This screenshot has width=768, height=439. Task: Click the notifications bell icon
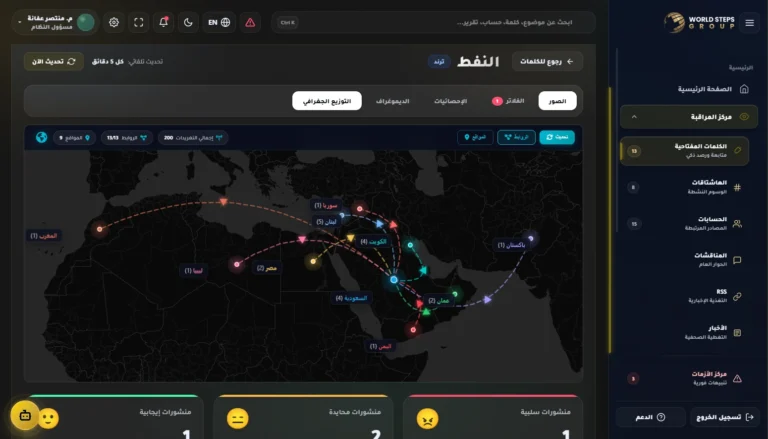pyautogui.click(x=163, y=22)
